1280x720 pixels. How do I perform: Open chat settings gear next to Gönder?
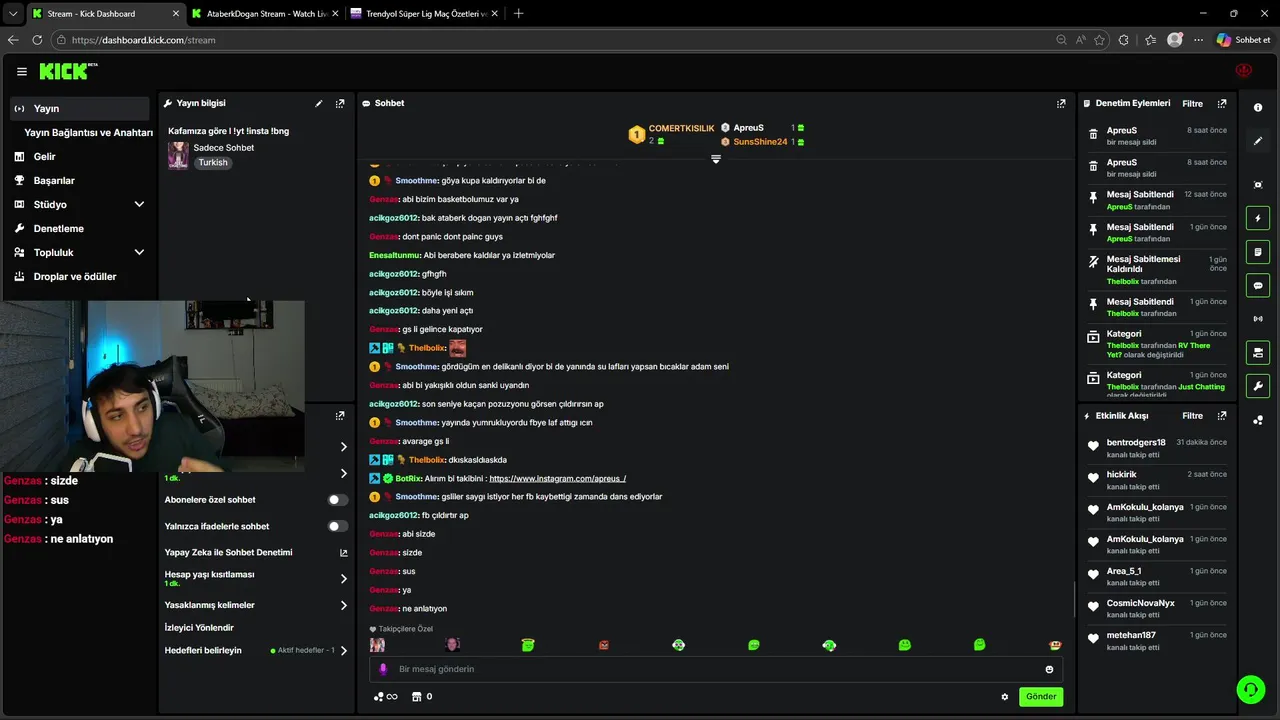1005,697
